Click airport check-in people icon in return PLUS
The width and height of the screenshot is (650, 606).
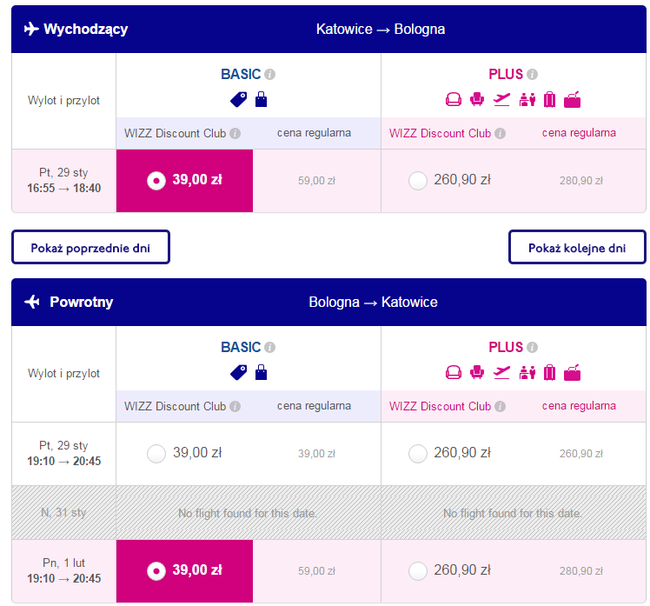click(x=527, y=372)
